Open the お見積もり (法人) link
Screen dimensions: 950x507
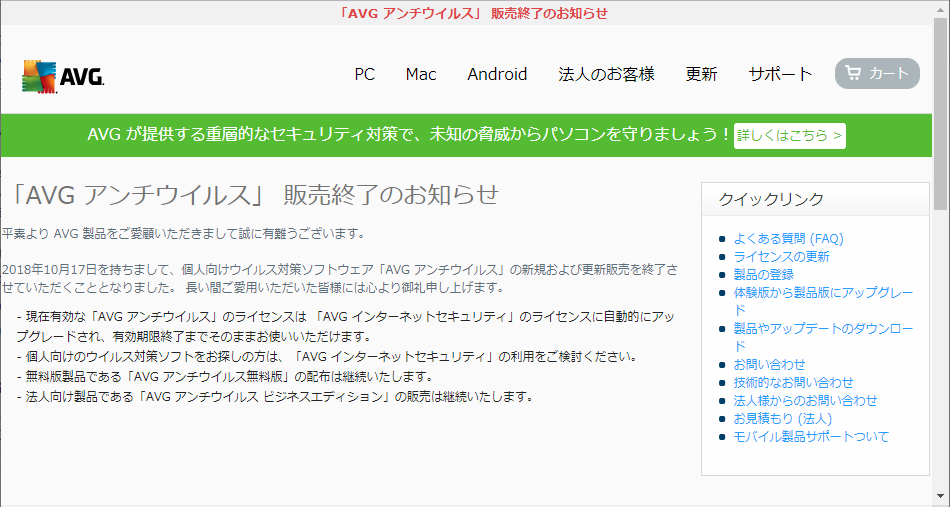(x=783, y=419)
